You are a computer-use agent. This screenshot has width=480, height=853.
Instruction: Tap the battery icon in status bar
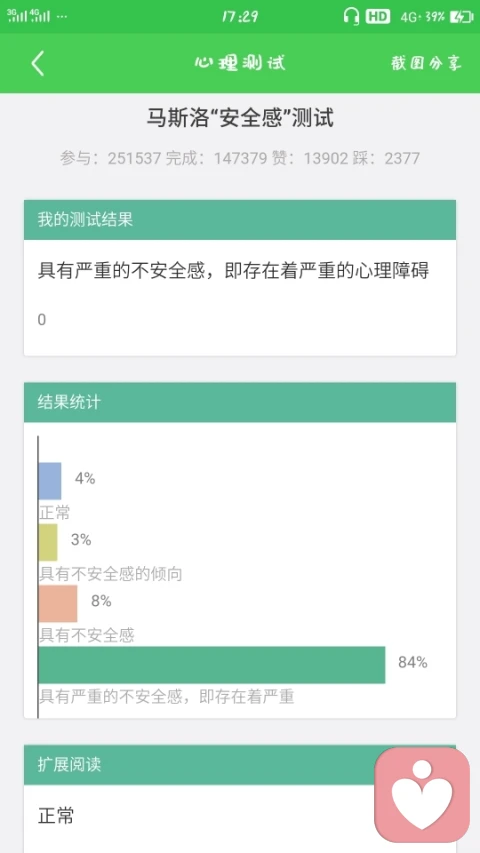pyautogui.click(x=461, y=17)
